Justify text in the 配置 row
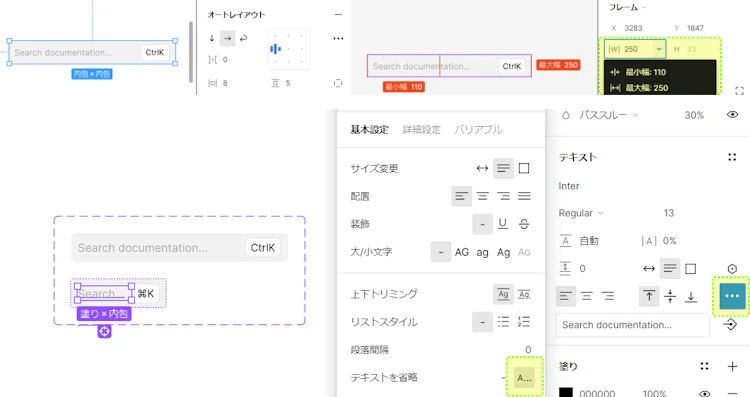 click(524, 196)
